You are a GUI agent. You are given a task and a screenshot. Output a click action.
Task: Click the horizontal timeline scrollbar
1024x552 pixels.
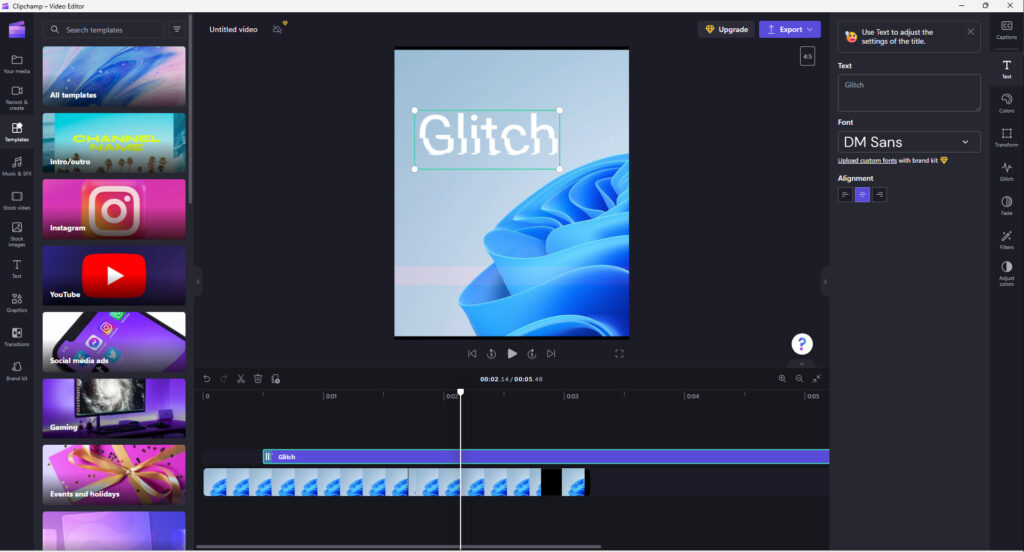[398, 547]
